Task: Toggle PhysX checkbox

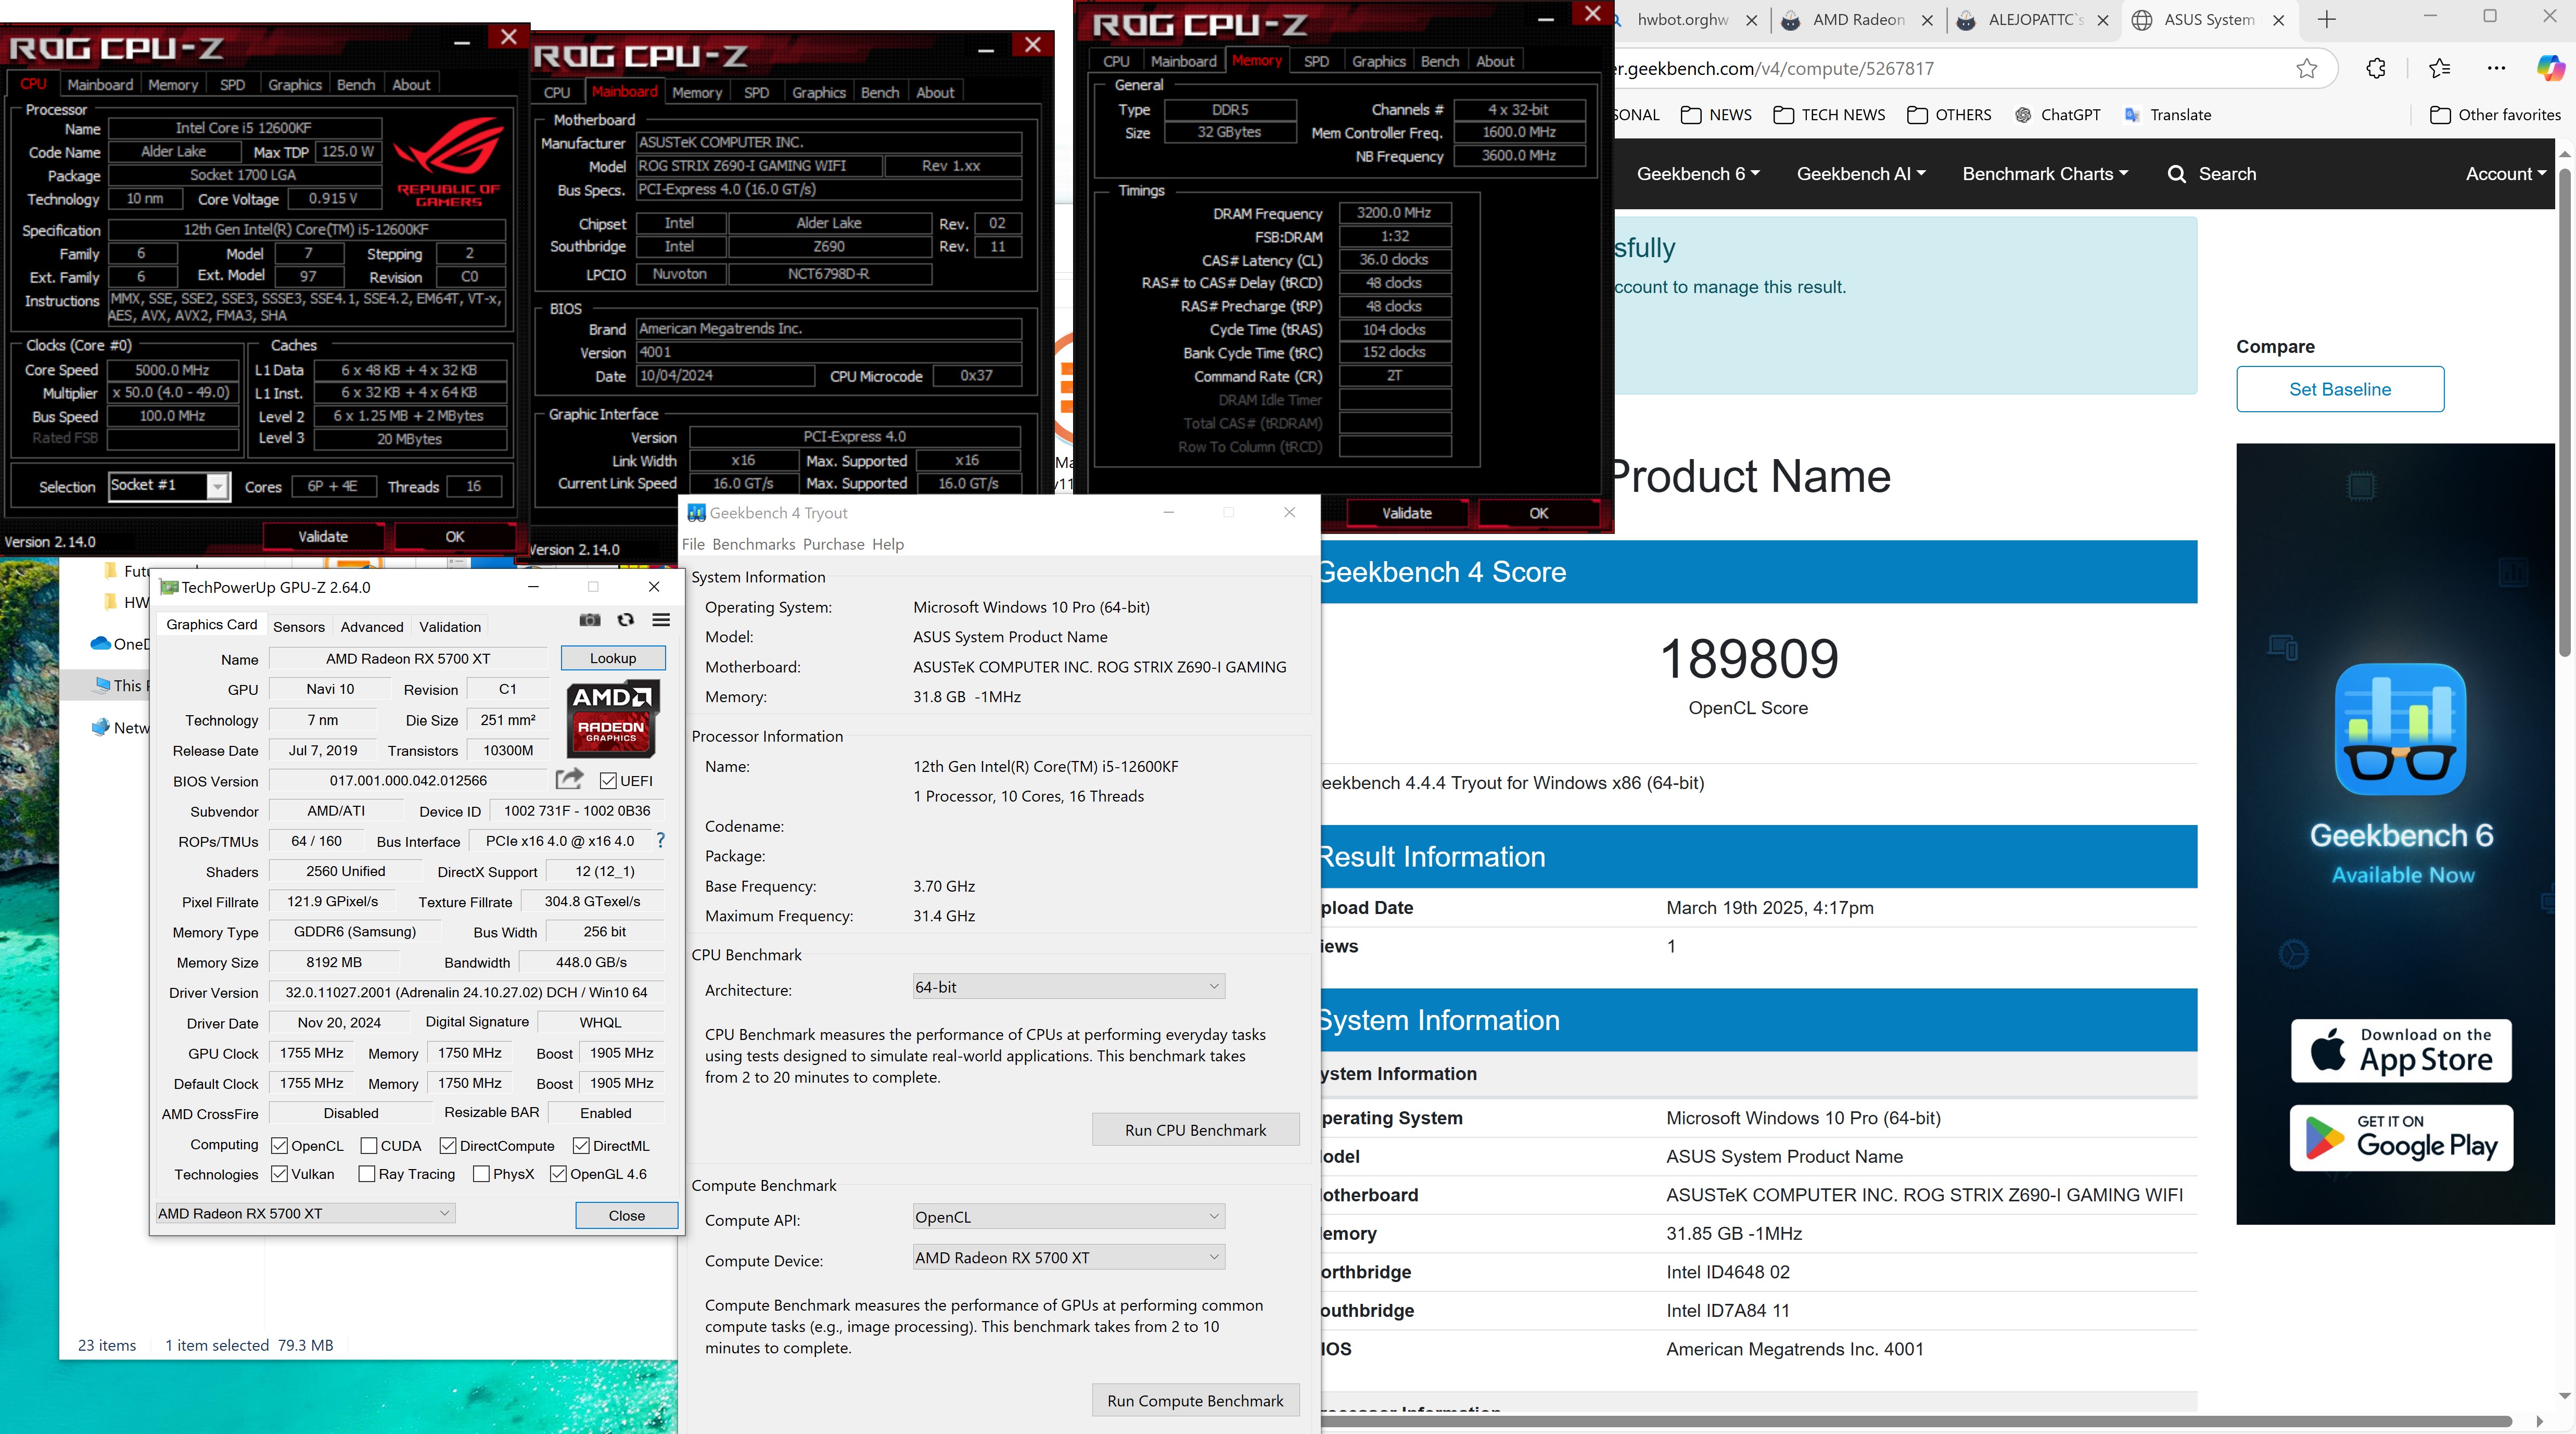Action: pos(481,1174)
